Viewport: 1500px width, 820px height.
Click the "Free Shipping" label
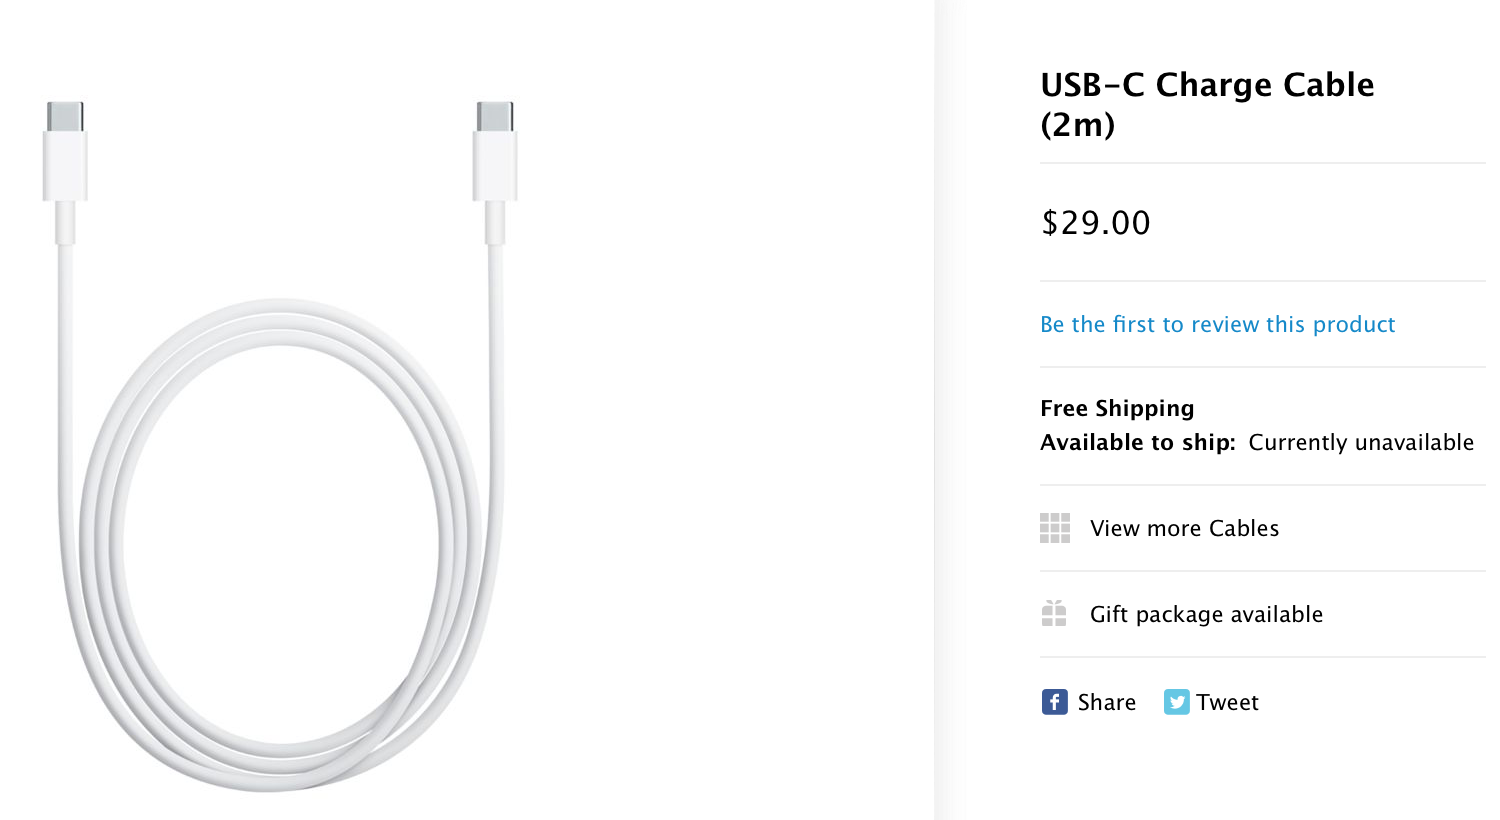[1117, 408]
